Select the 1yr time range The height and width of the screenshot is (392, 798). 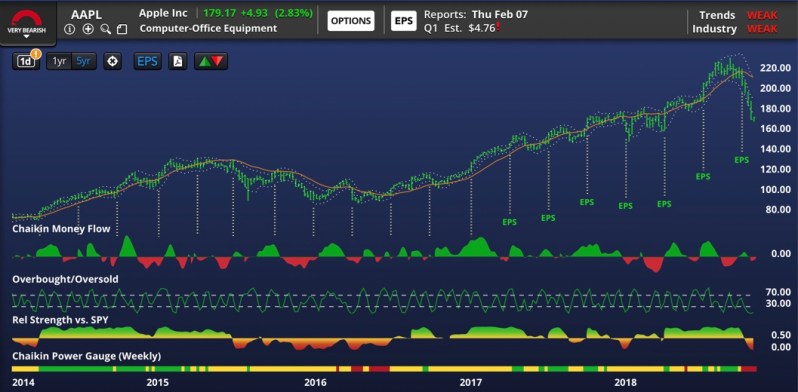click(x=59, y=62)
